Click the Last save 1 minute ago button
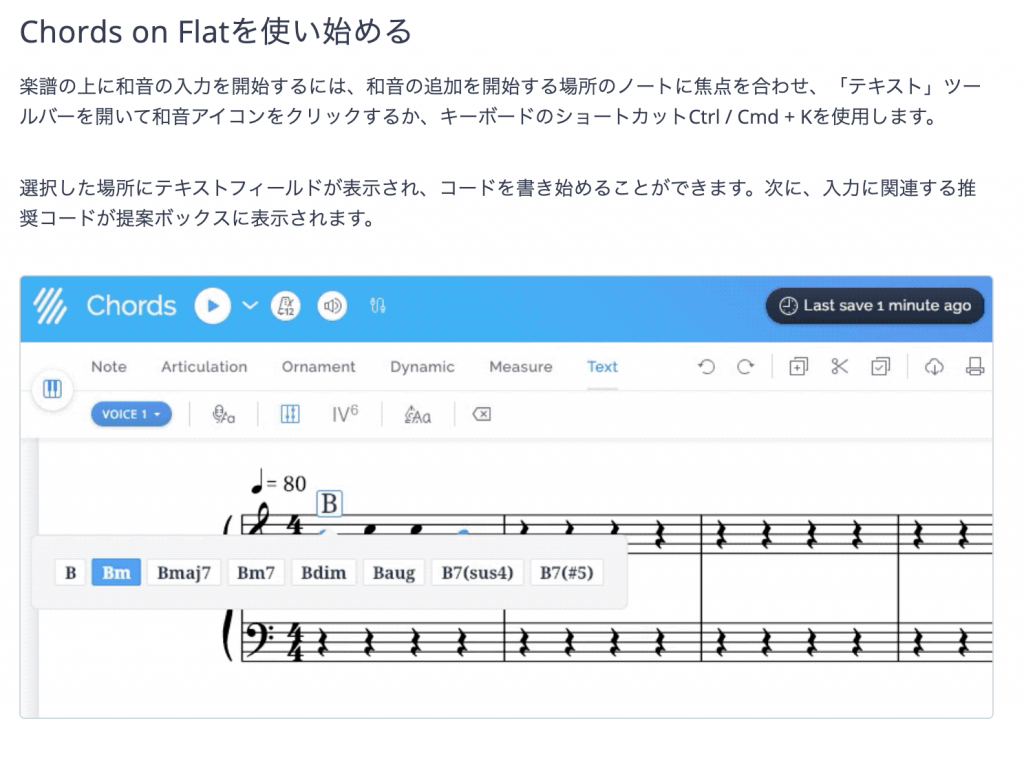The height and width of the screenshot is (763, 1024). point(874,306)
